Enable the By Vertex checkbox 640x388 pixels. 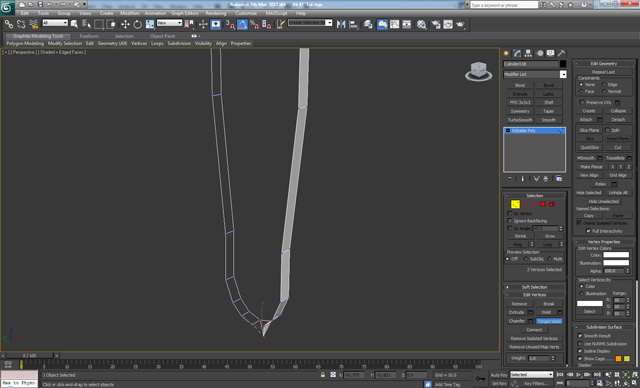(510, 213)
